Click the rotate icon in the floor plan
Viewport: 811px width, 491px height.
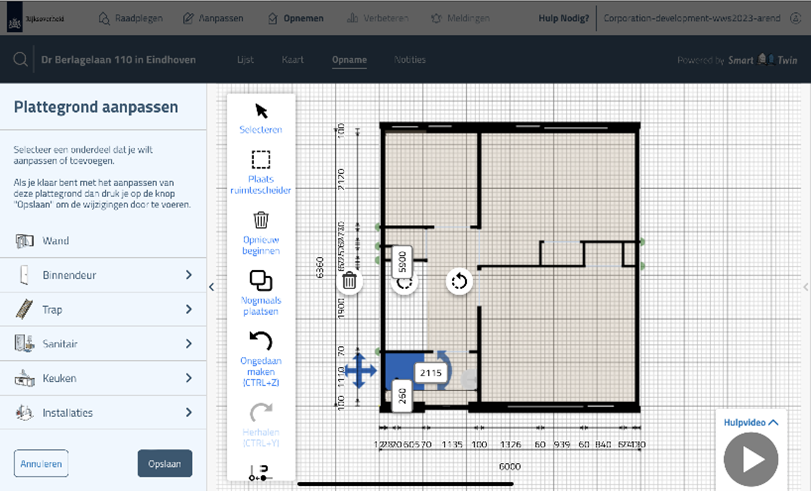pos(459,281)
